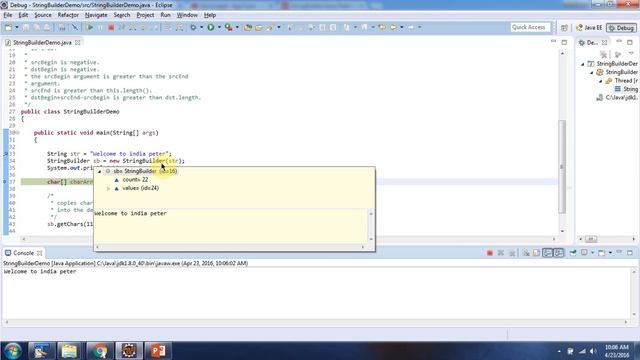This screenshot has height=360, width=640.
Task: Open the Project menu
Action: [x=145, y=15]
